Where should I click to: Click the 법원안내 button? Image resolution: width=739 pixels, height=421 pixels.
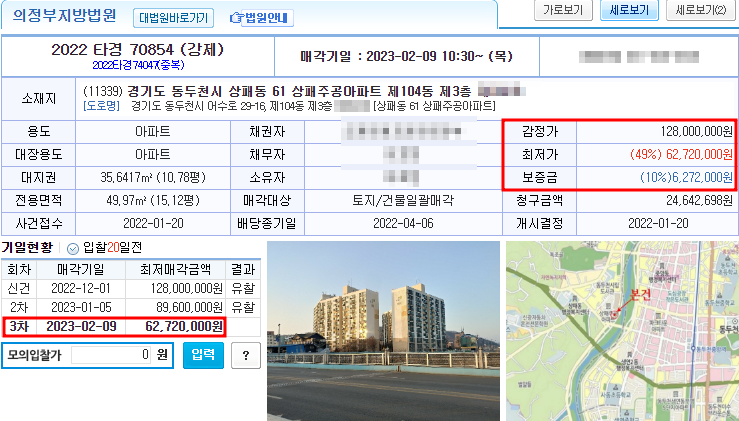[267, 18]
